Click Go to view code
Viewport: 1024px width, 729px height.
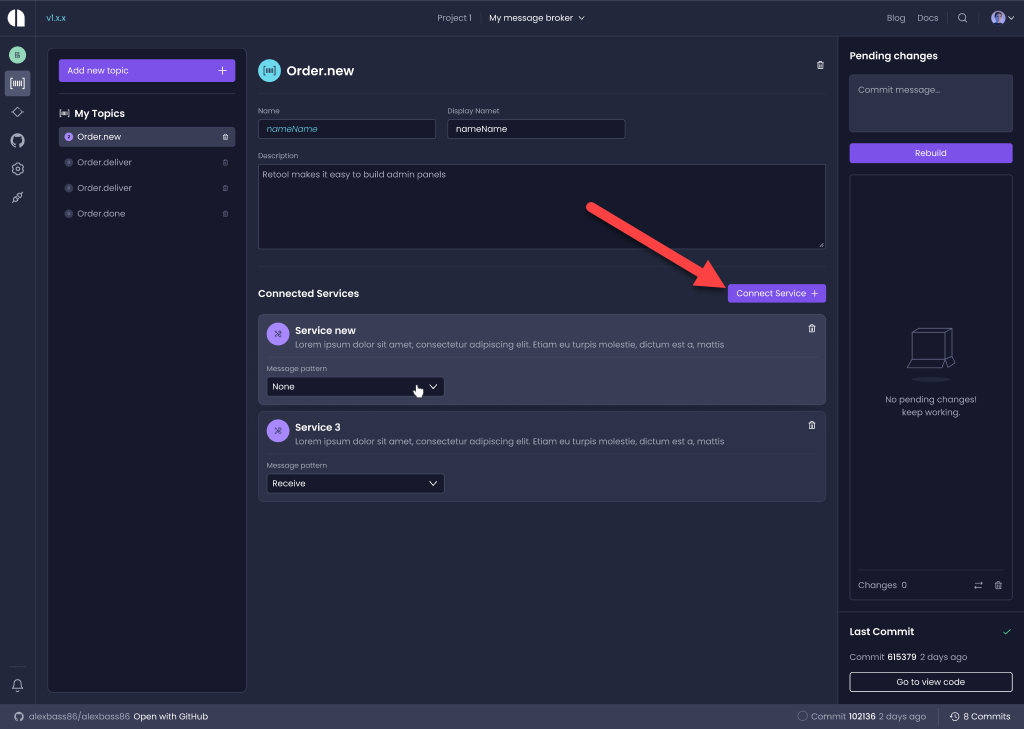930,681
